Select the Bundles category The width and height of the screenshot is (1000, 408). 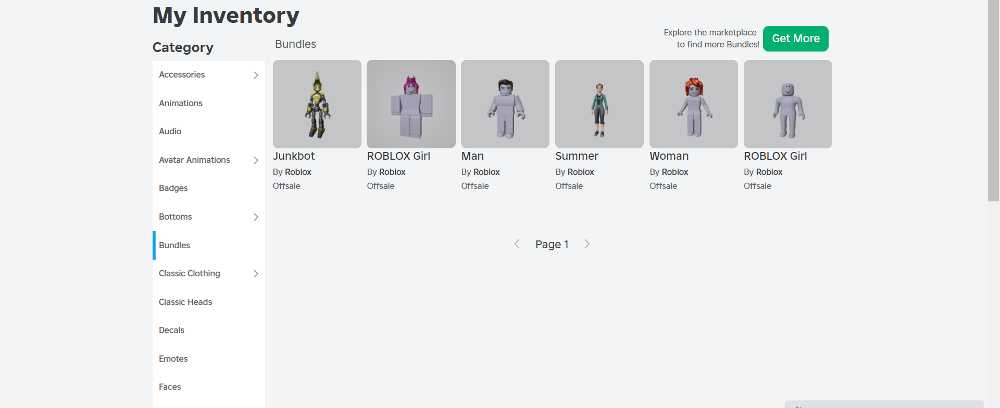pos(209,245)
